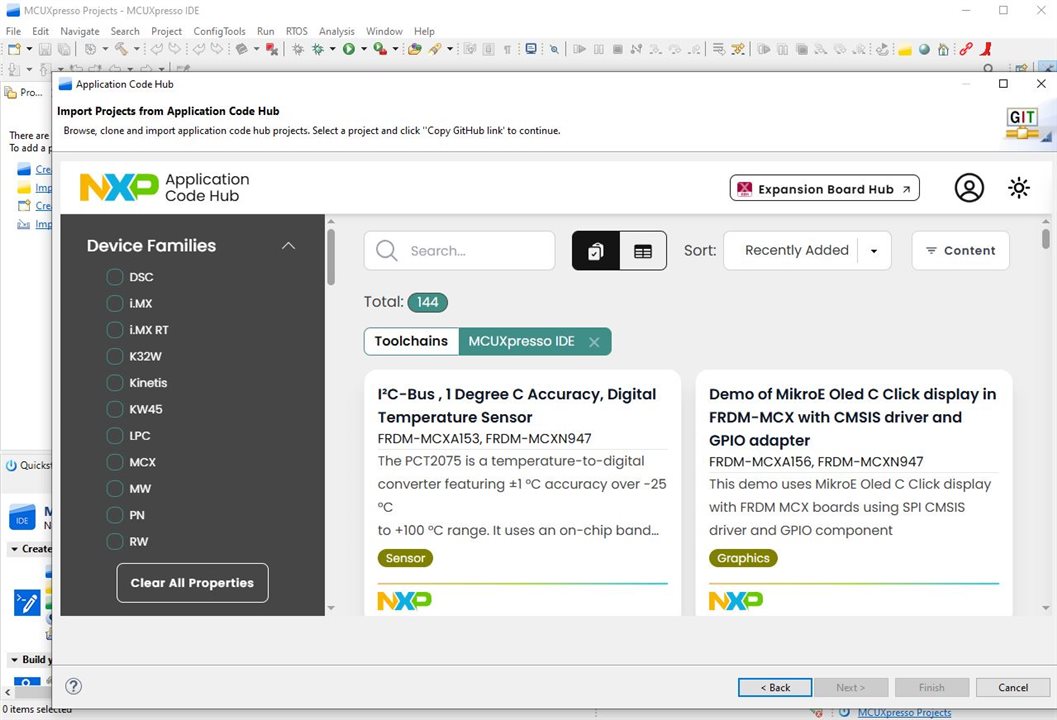Image resolution: width=1057 pixels, height=720 pixels.
Task: Open the RTOS menu
Action: 297,31
